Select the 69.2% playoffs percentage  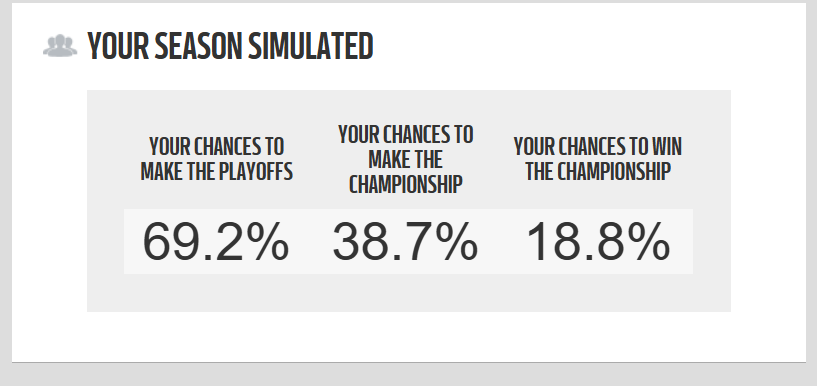click(x=216, y=242)
